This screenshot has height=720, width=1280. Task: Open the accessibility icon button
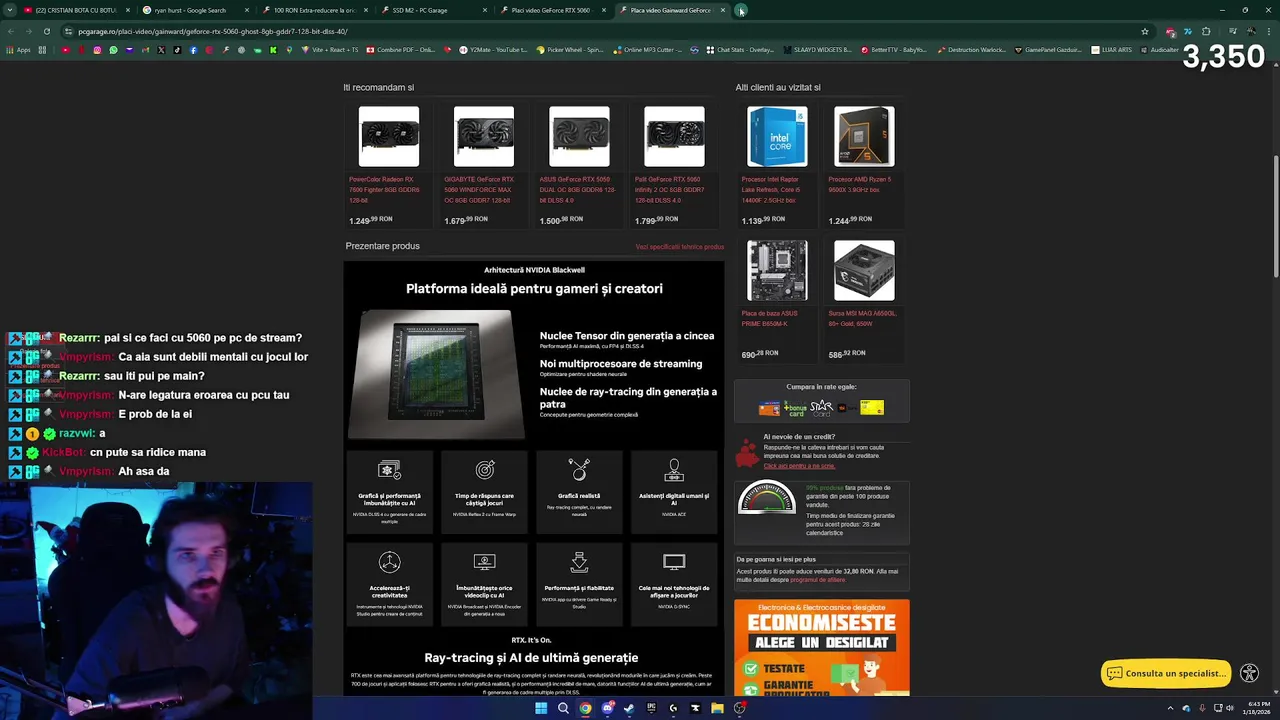point(1249,673)
